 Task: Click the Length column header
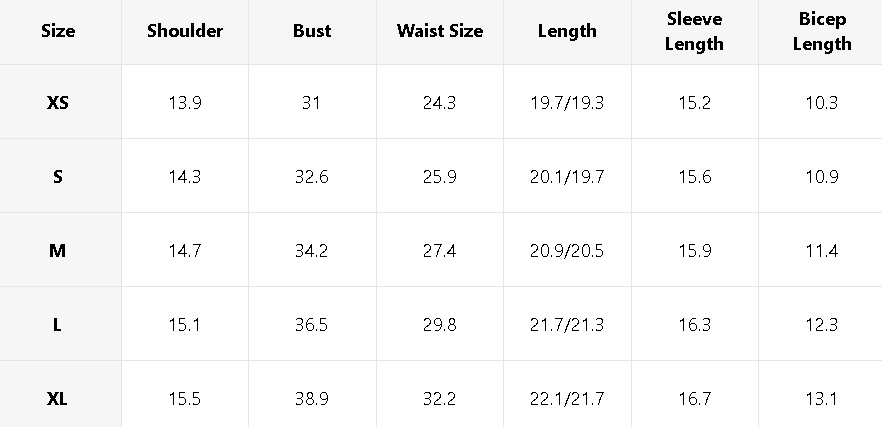click(x=567, y=32)
